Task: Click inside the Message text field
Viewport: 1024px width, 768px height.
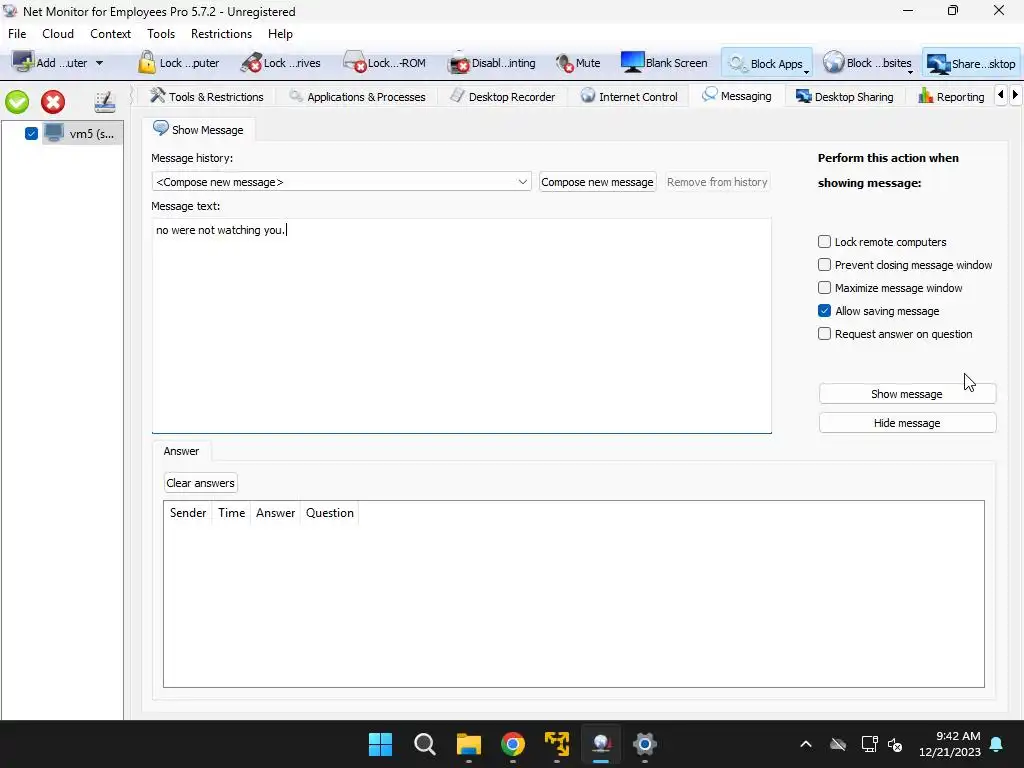Action: point(461,325)
